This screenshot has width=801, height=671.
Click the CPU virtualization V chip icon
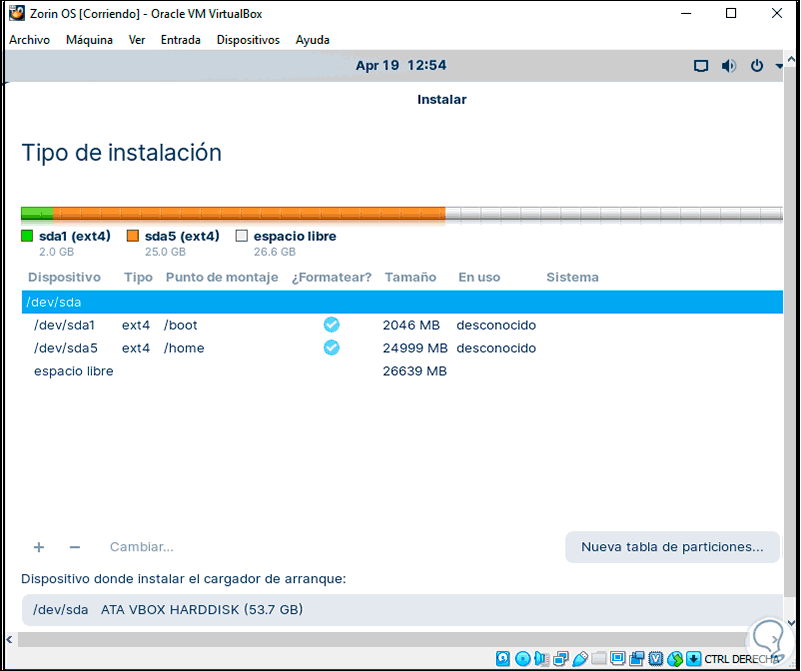click(x=655, y=659)
